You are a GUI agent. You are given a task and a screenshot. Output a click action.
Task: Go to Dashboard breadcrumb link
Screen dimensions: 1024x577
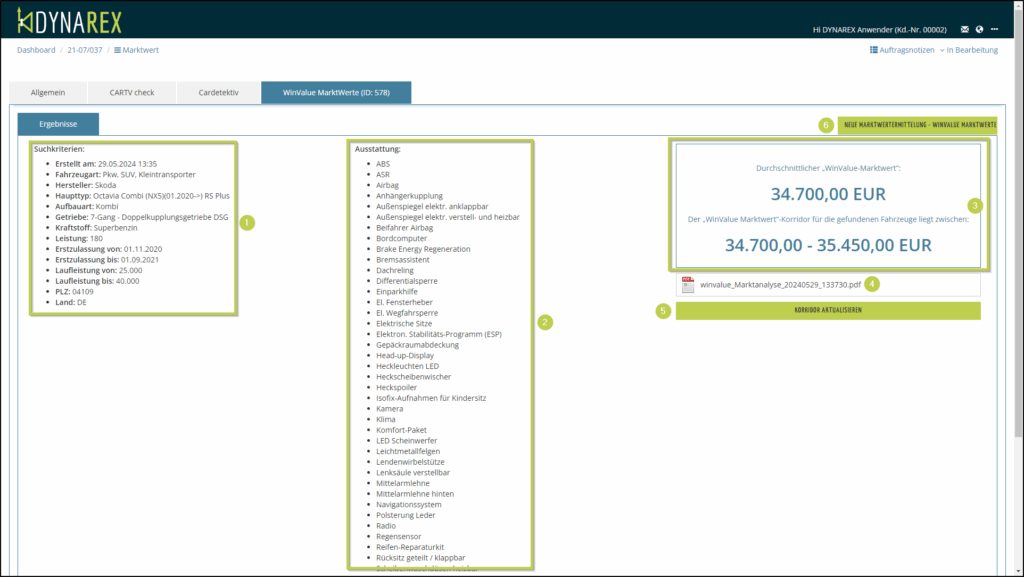click(36, 49)
